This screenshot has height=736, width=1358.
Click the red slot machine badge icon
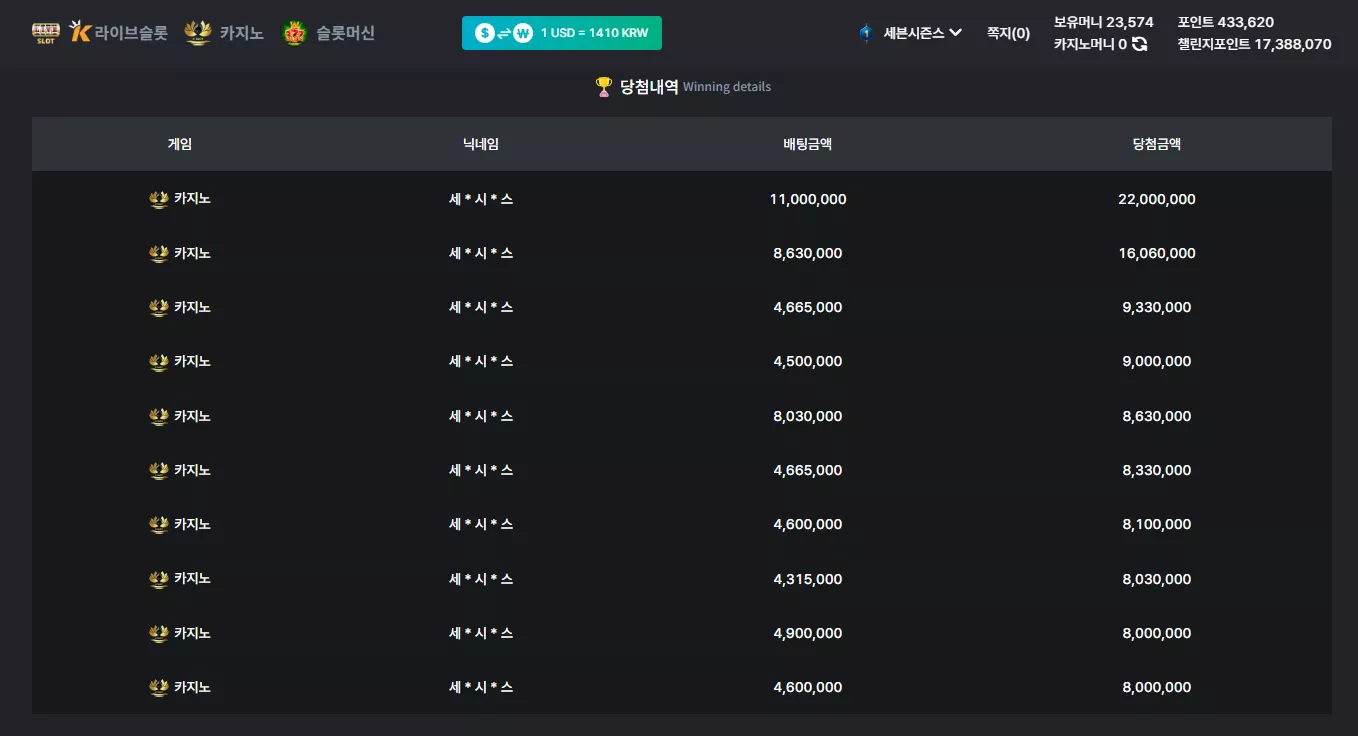(294, 33)
